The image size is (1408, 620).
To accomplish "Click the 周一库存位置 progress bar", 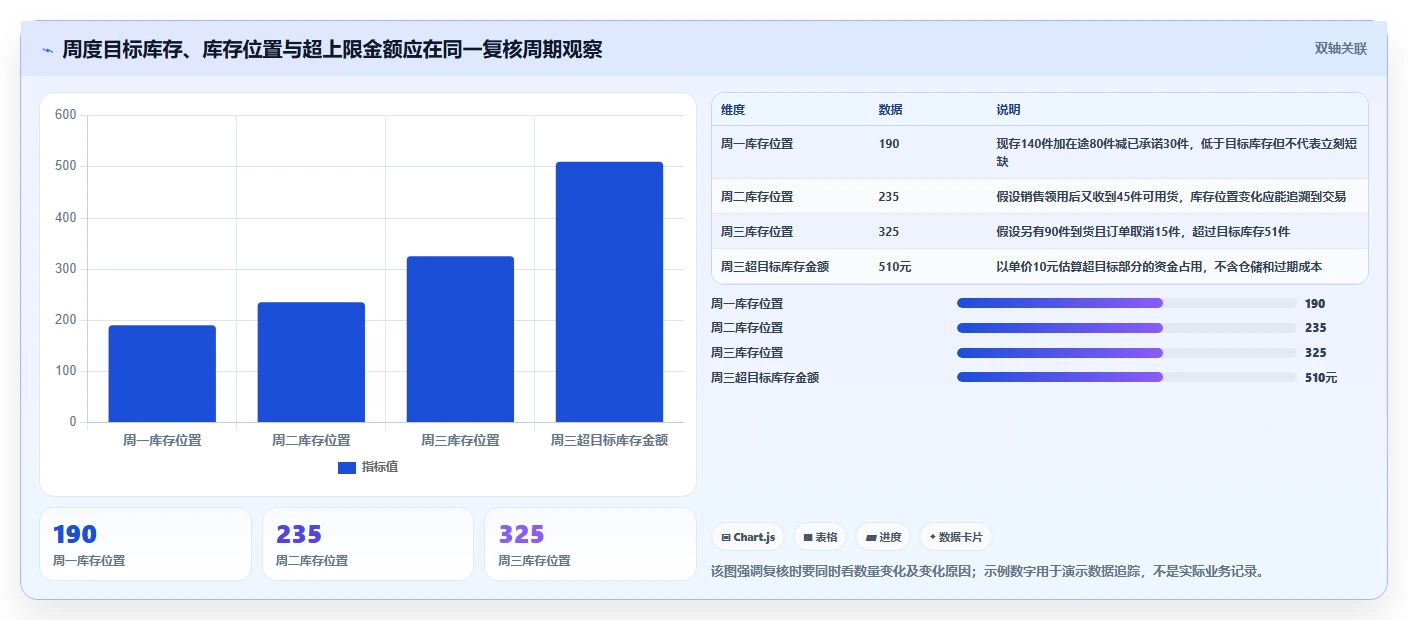I will click(x=1126, y=303).
